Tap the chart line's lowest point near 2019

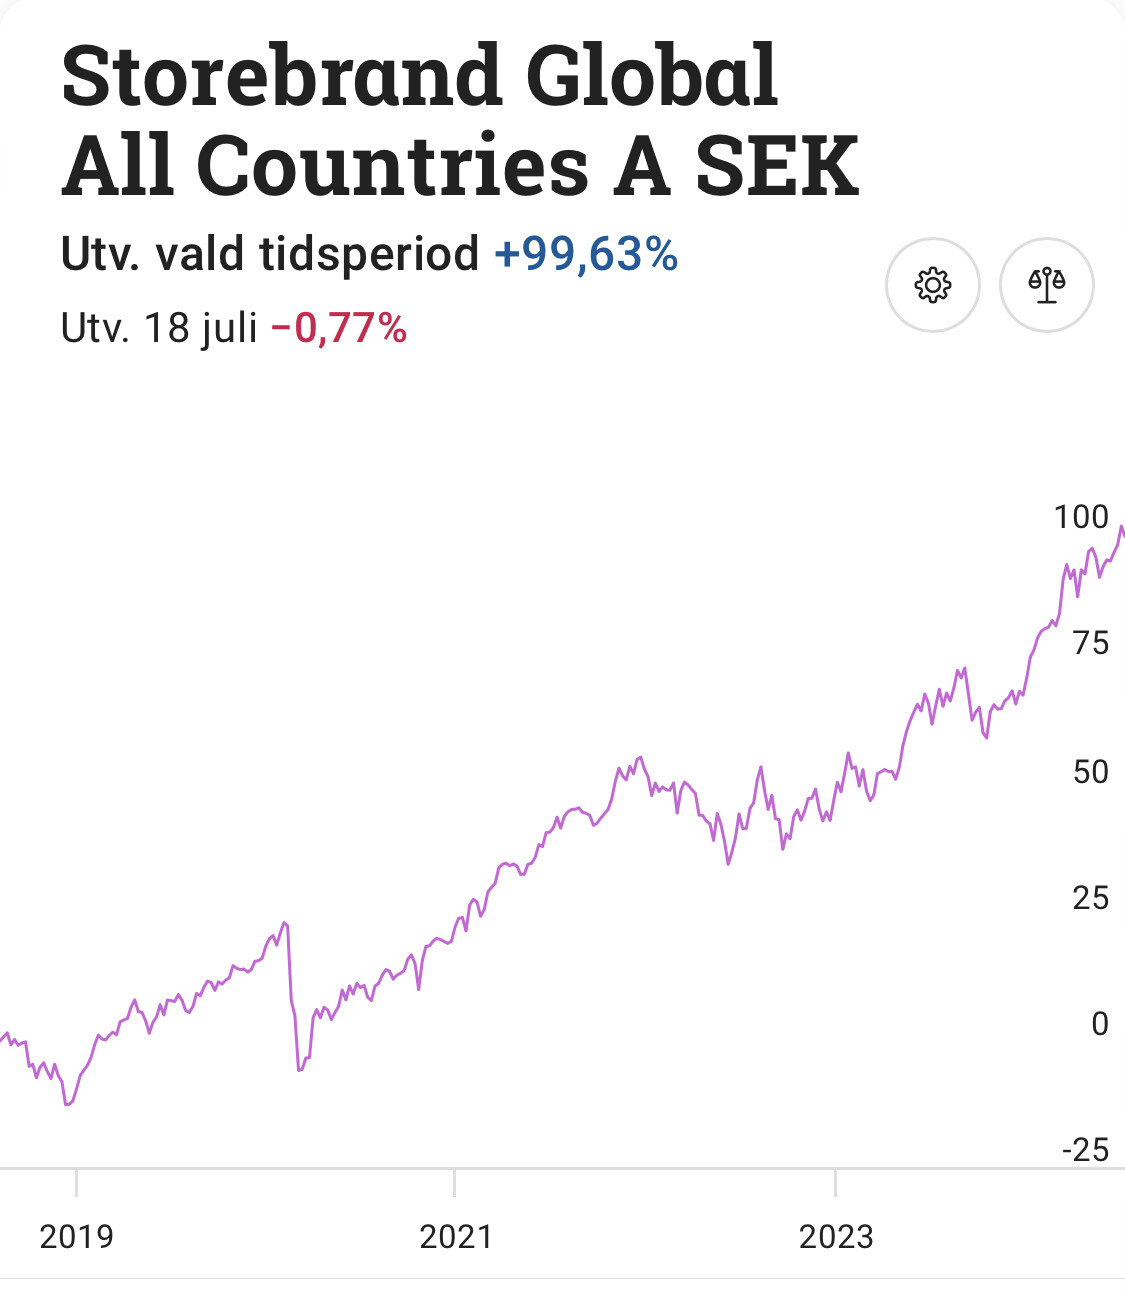tap(68, 1104)
